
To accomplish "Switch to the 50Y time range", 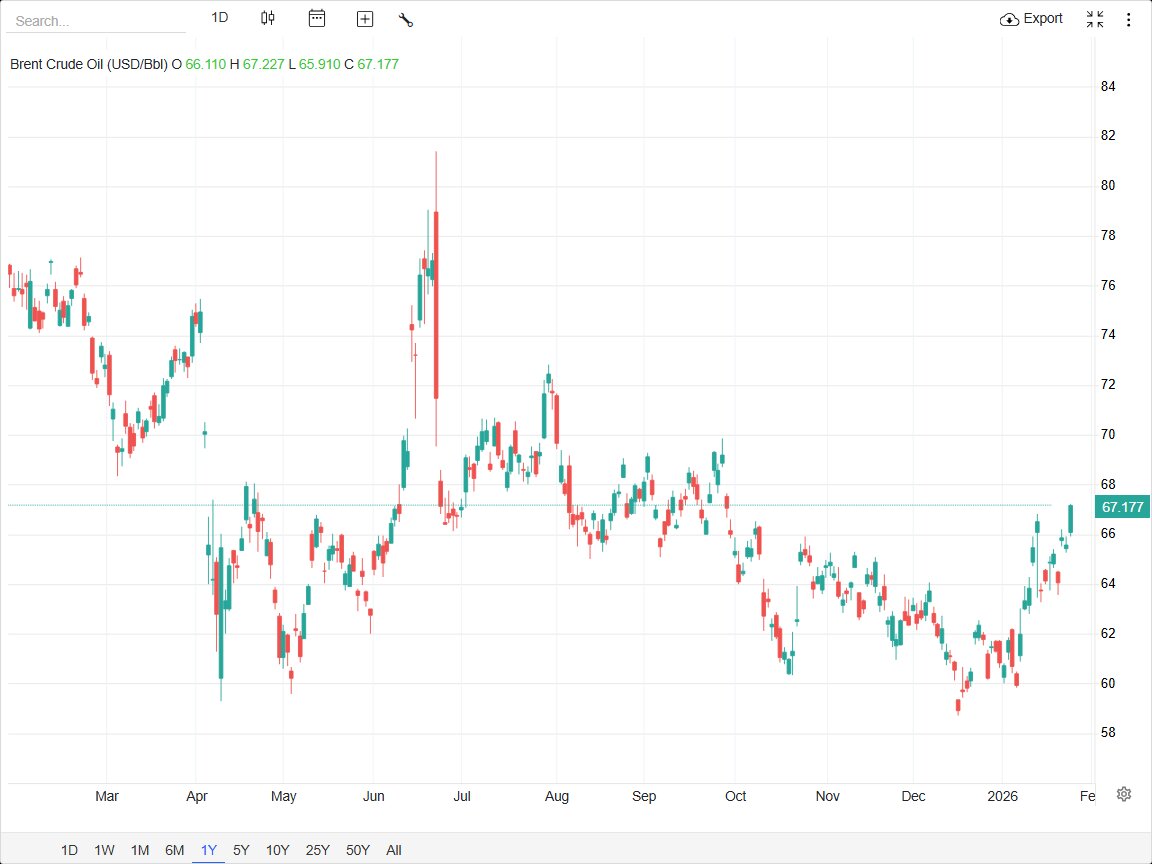I will [358, 850].
